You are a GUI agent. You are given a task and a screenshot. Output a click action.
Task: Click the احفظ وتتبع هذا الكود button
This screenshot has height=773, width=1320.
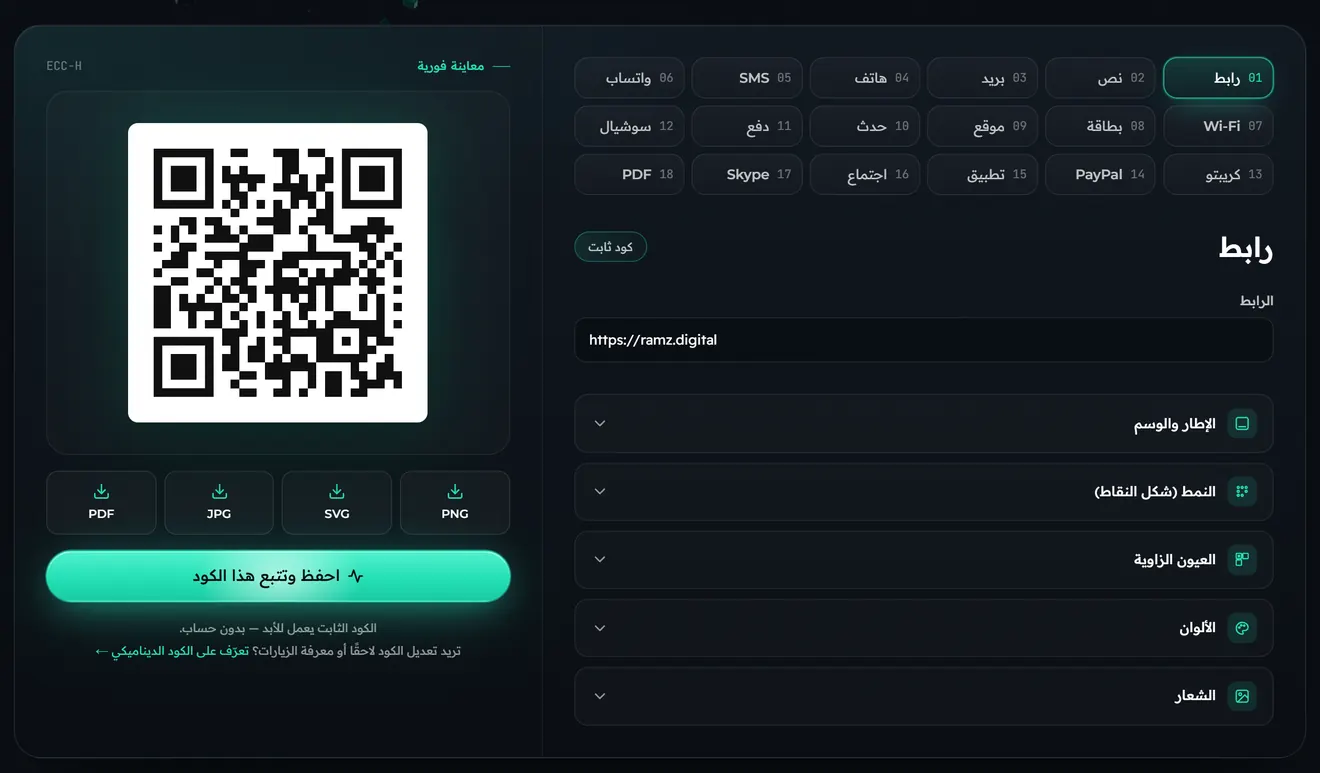[x=278, y=576]
